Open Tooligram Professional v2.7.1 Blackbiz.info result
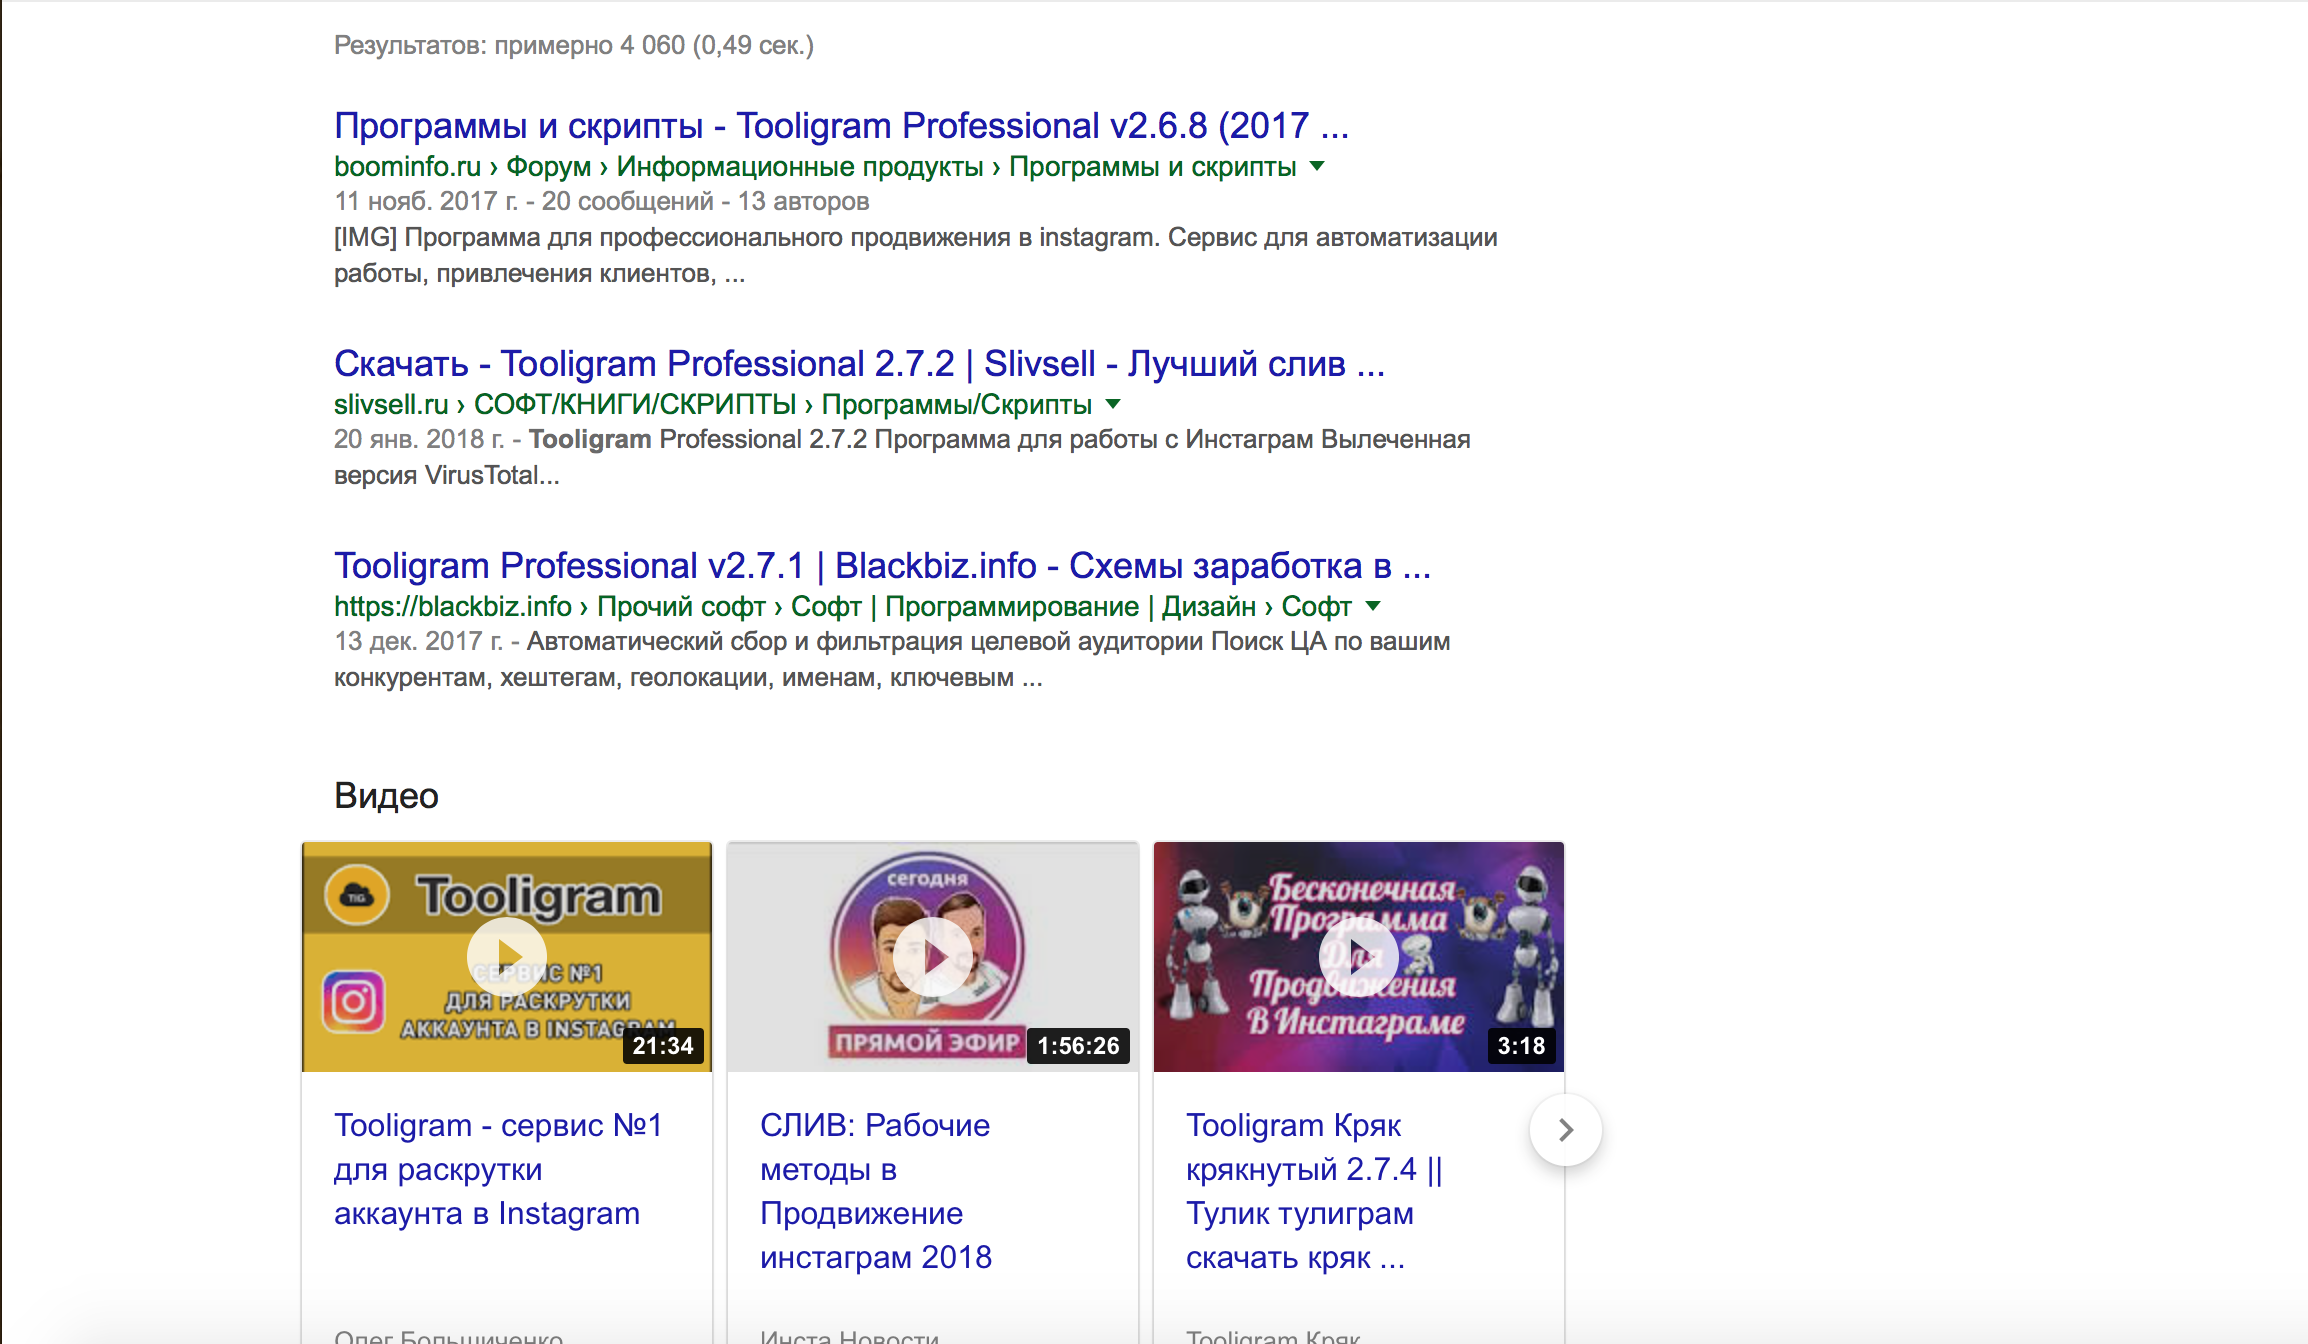Screen dimensions: 2308x1344 (x=882, y=566)
